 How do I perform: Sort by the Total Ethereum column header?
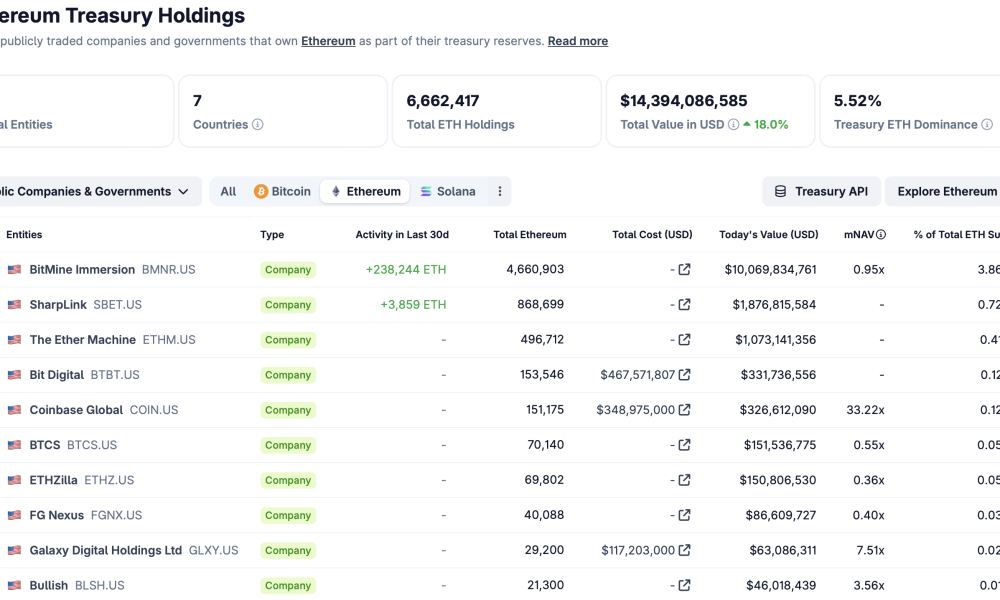click(530, 234)
